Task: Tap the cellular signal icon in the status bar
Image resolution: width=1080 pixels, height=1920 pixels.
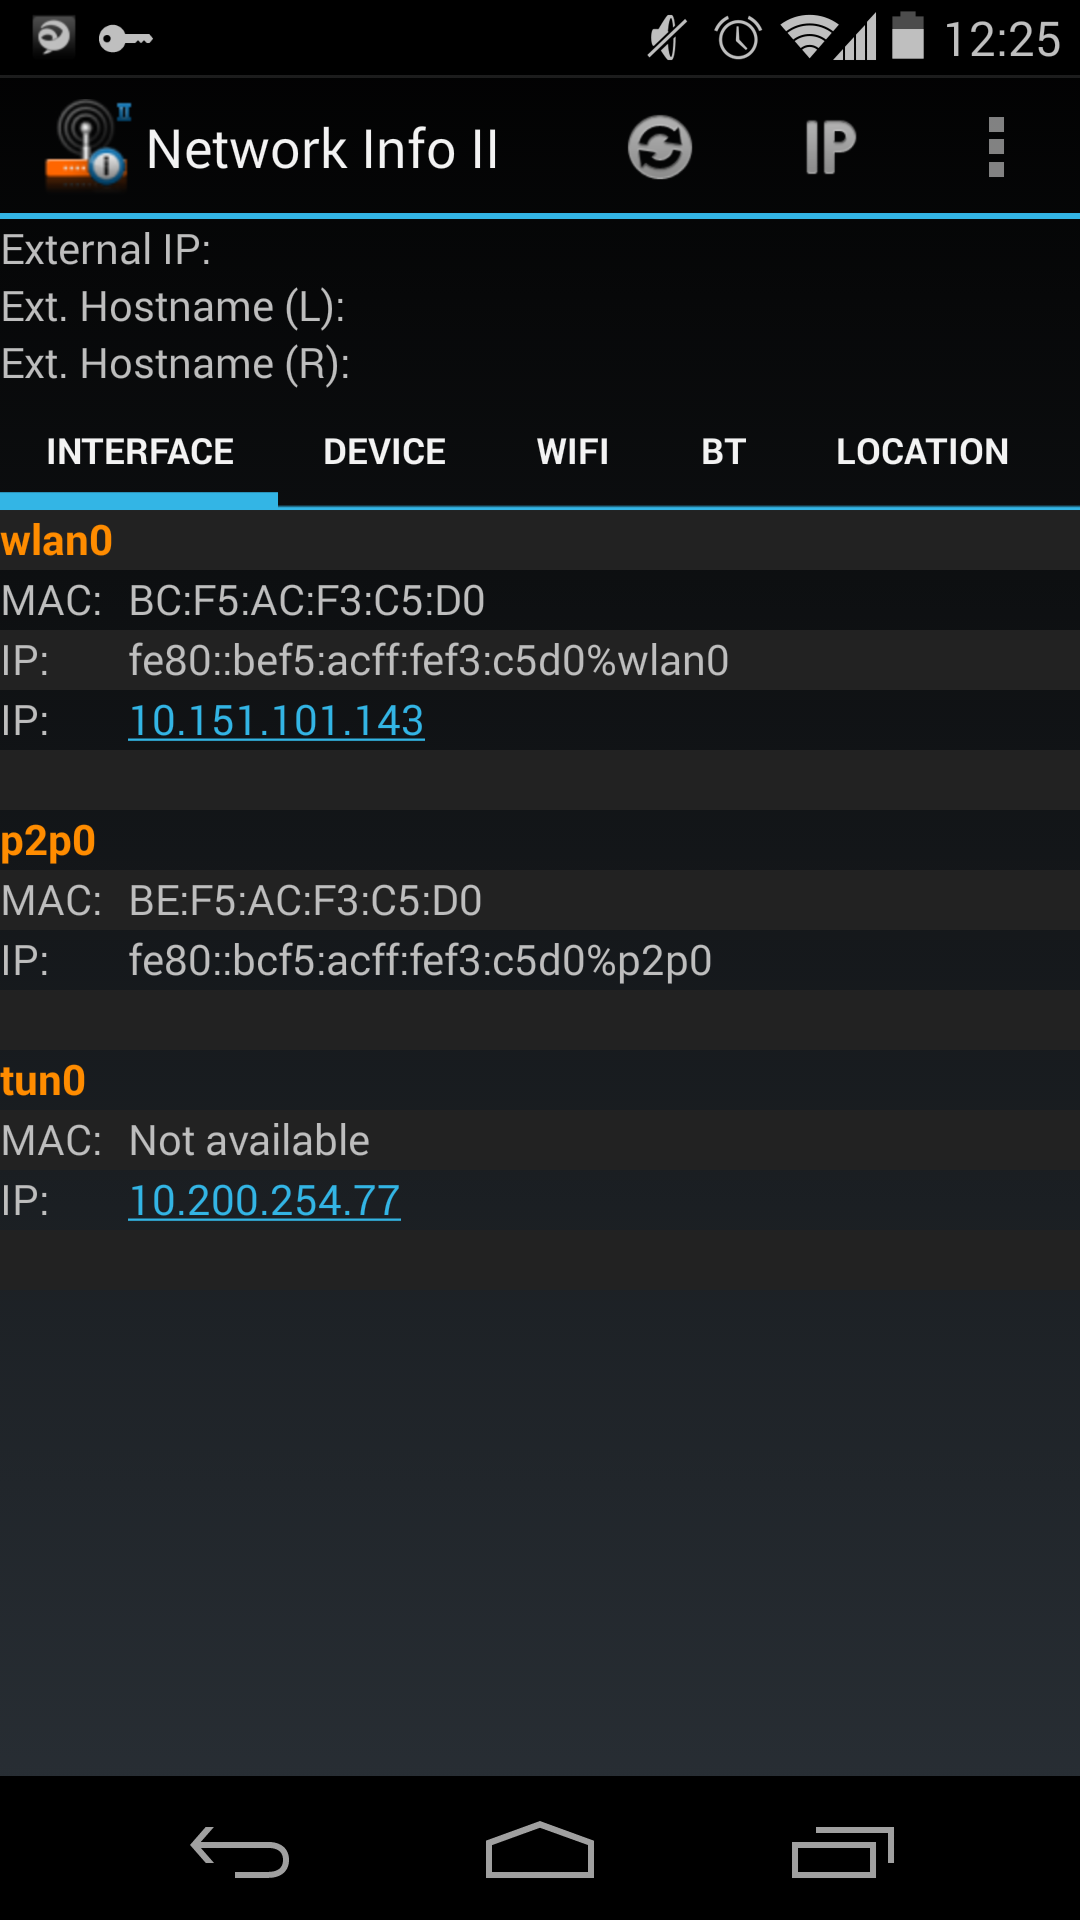Action: [x=858, y=38]
